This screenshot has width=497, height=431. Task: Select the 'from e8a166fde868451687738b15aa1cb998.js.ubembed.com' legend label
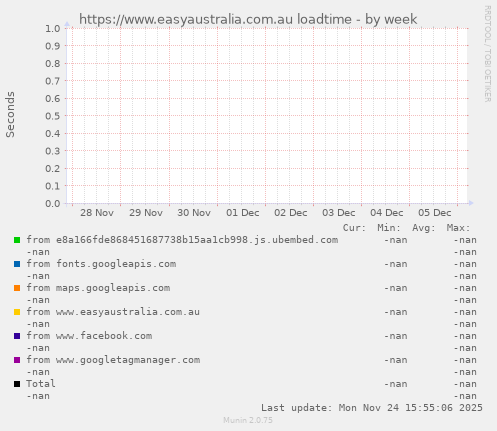click(x=182, y=240)
